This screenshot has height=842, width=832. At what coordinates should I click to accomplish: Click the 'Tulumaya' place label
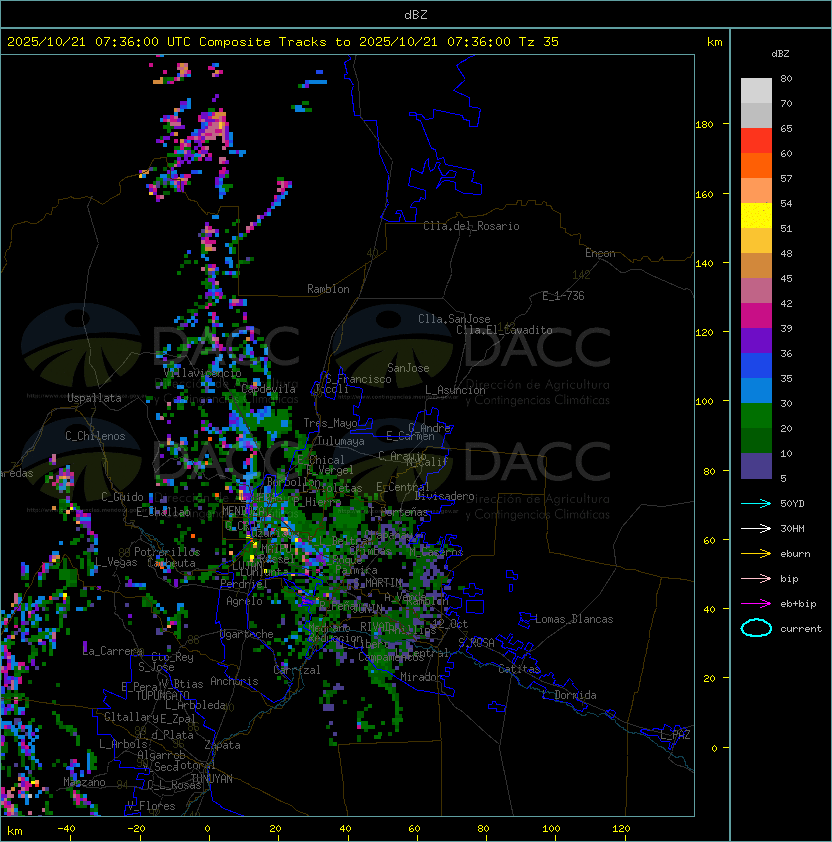click(341, 441)
